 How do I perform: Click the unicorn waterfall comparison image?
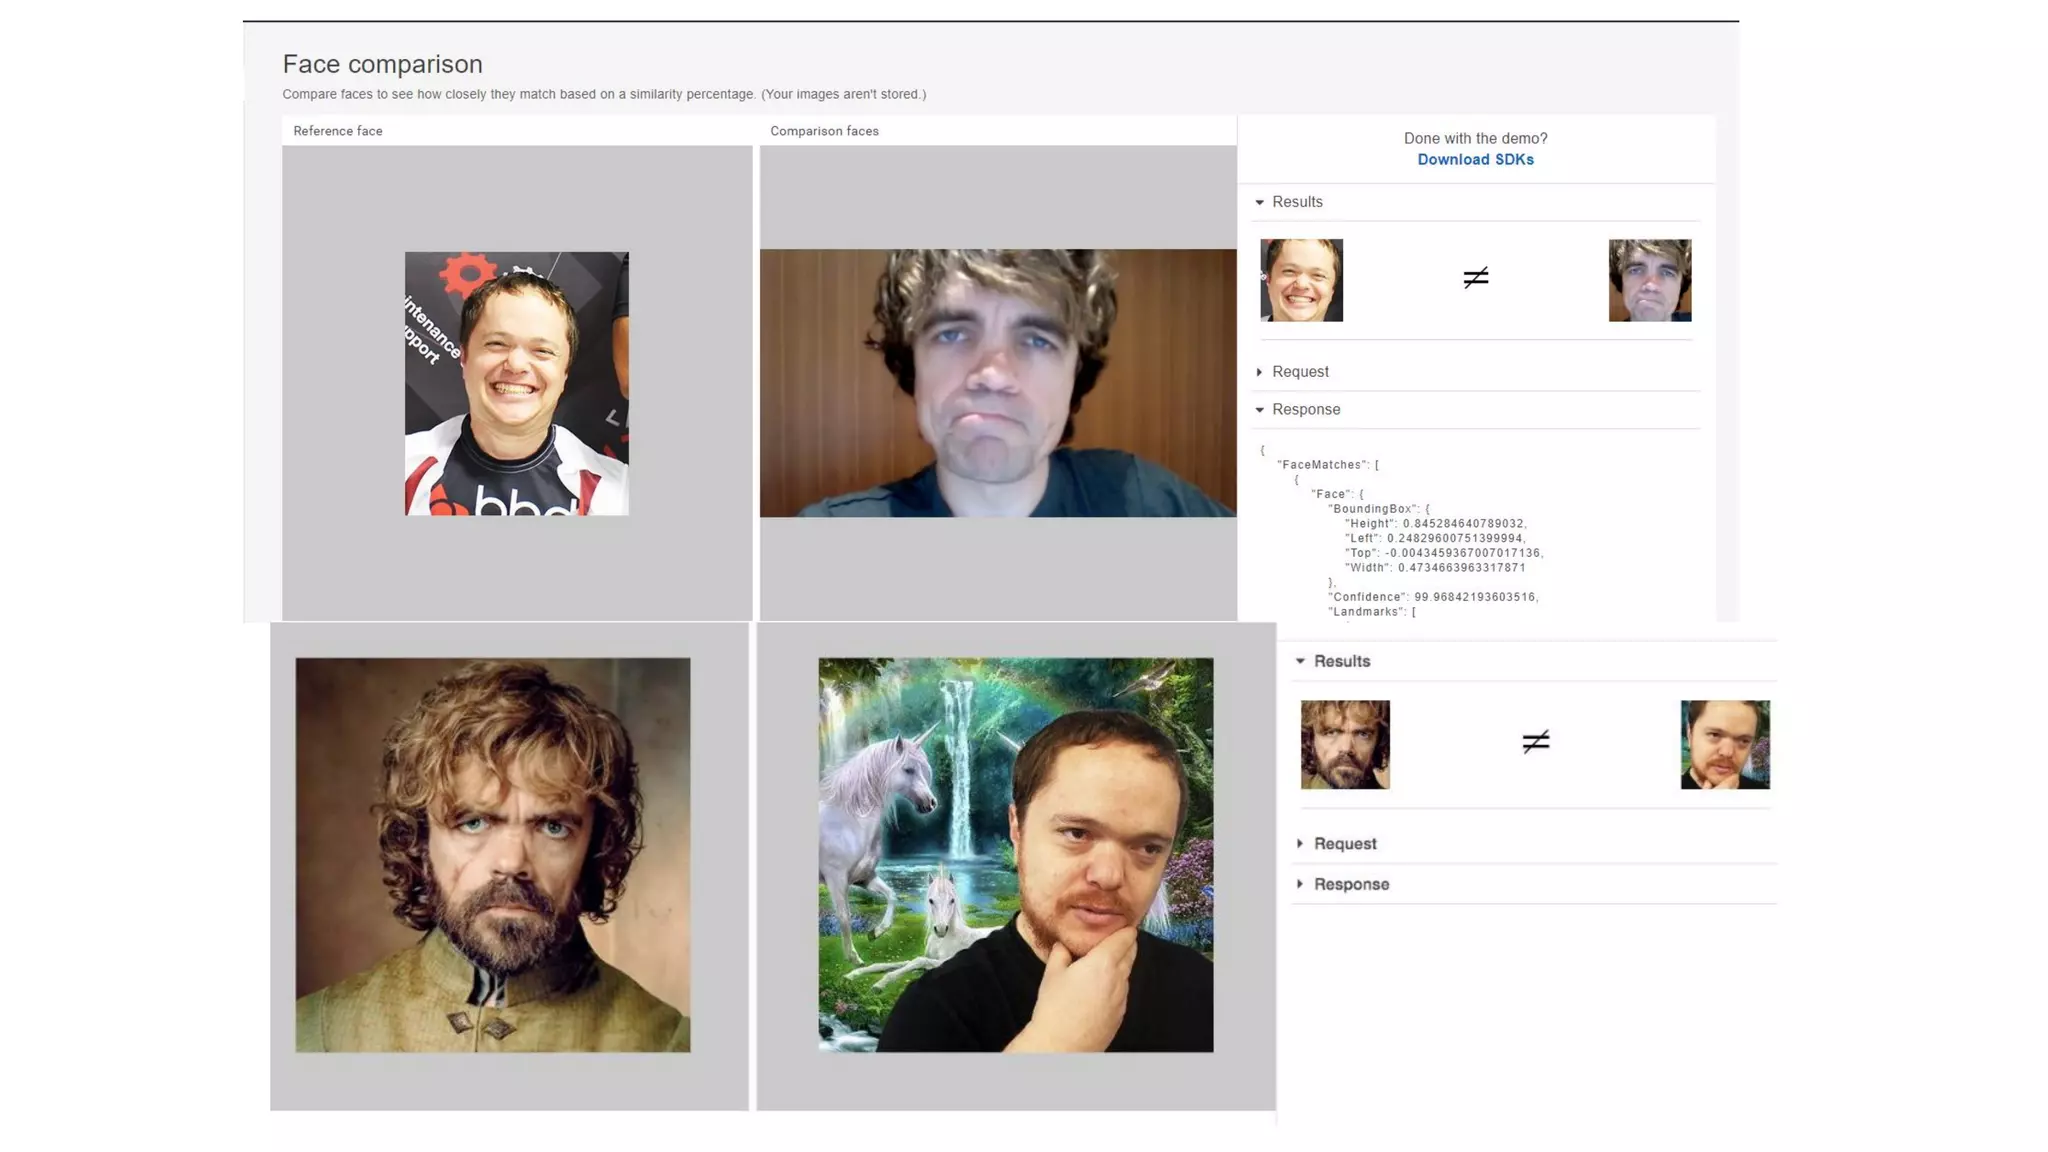pos(1015,855)
